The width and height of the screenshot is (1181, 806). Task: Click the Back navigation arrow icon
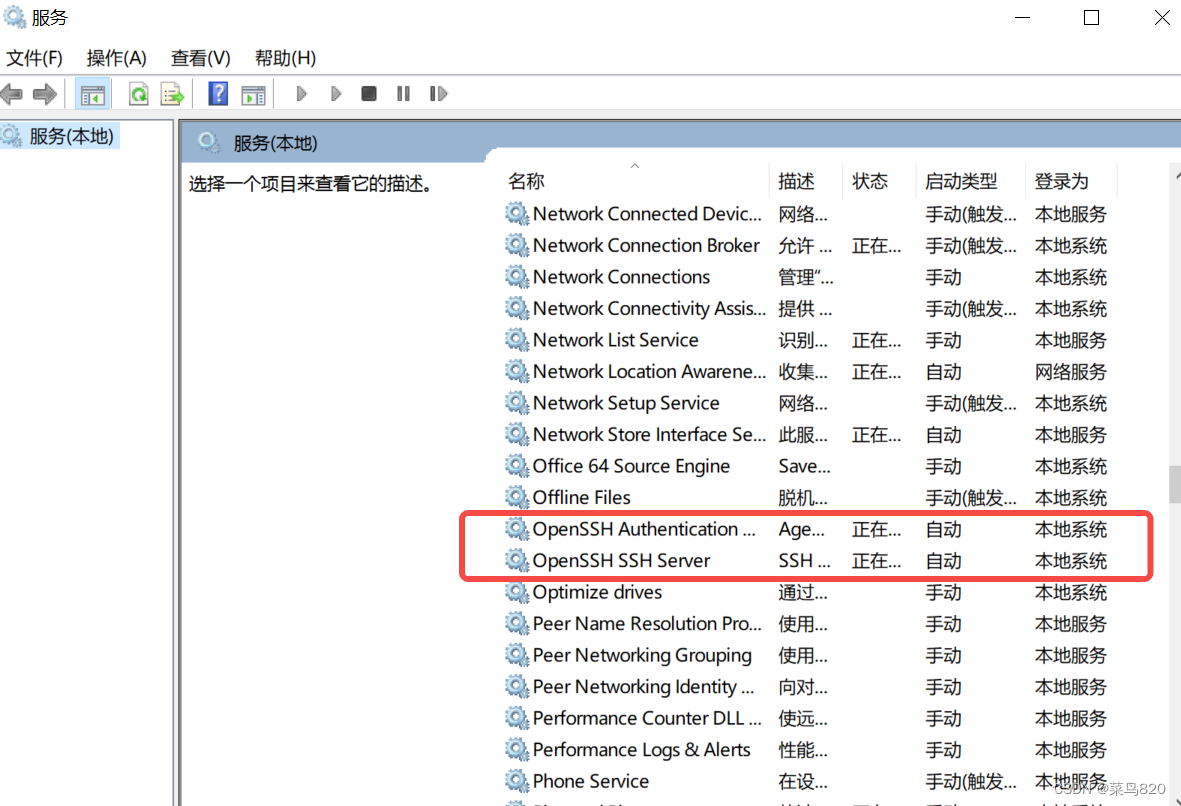coord(12,93)
